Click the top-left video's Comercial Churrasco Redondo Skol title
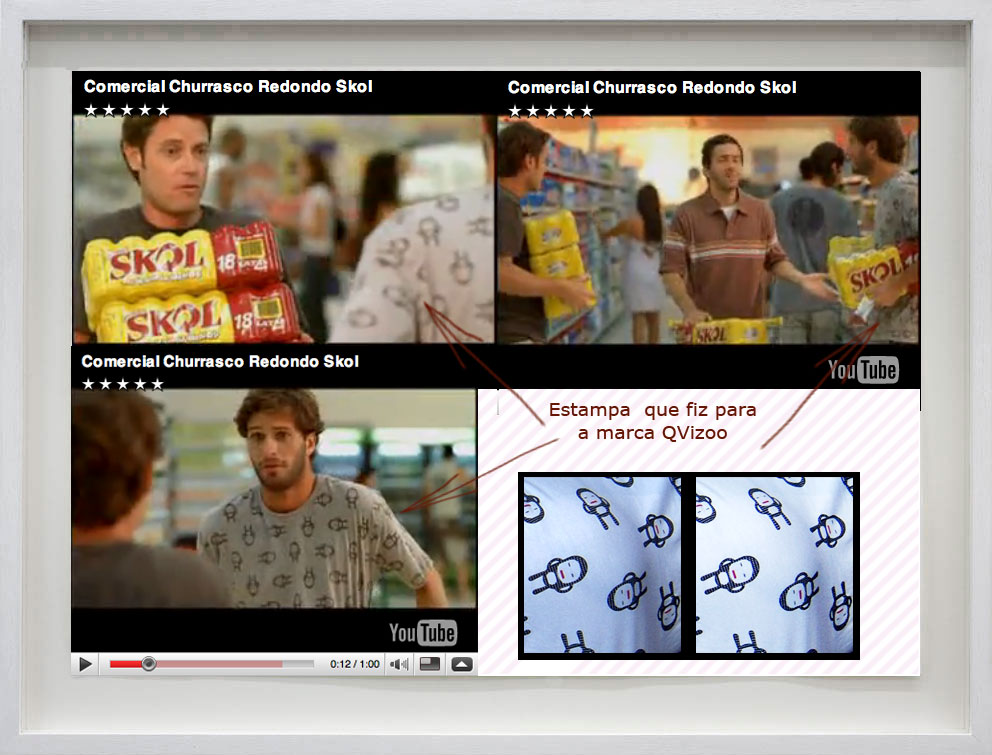 [228, 86]
